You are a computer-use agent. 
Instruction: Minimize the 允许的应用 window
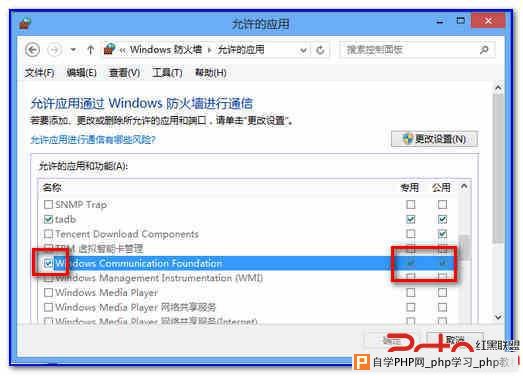pos(440,22)
